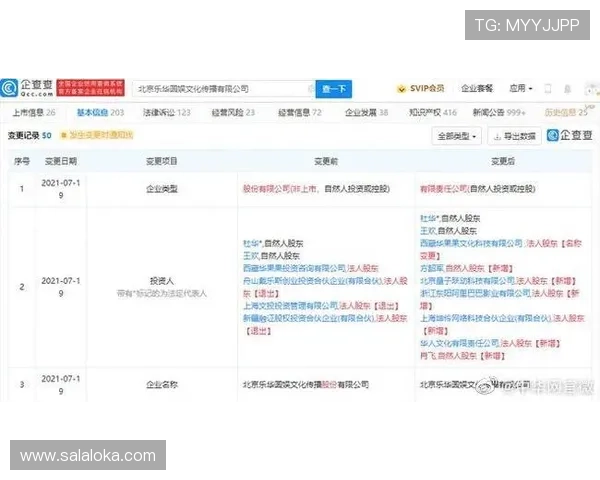Click the 企查查 Qcc.com logo at top left
Screen dimensions: 600x480
pyautogui.click(x=27, y=88)
